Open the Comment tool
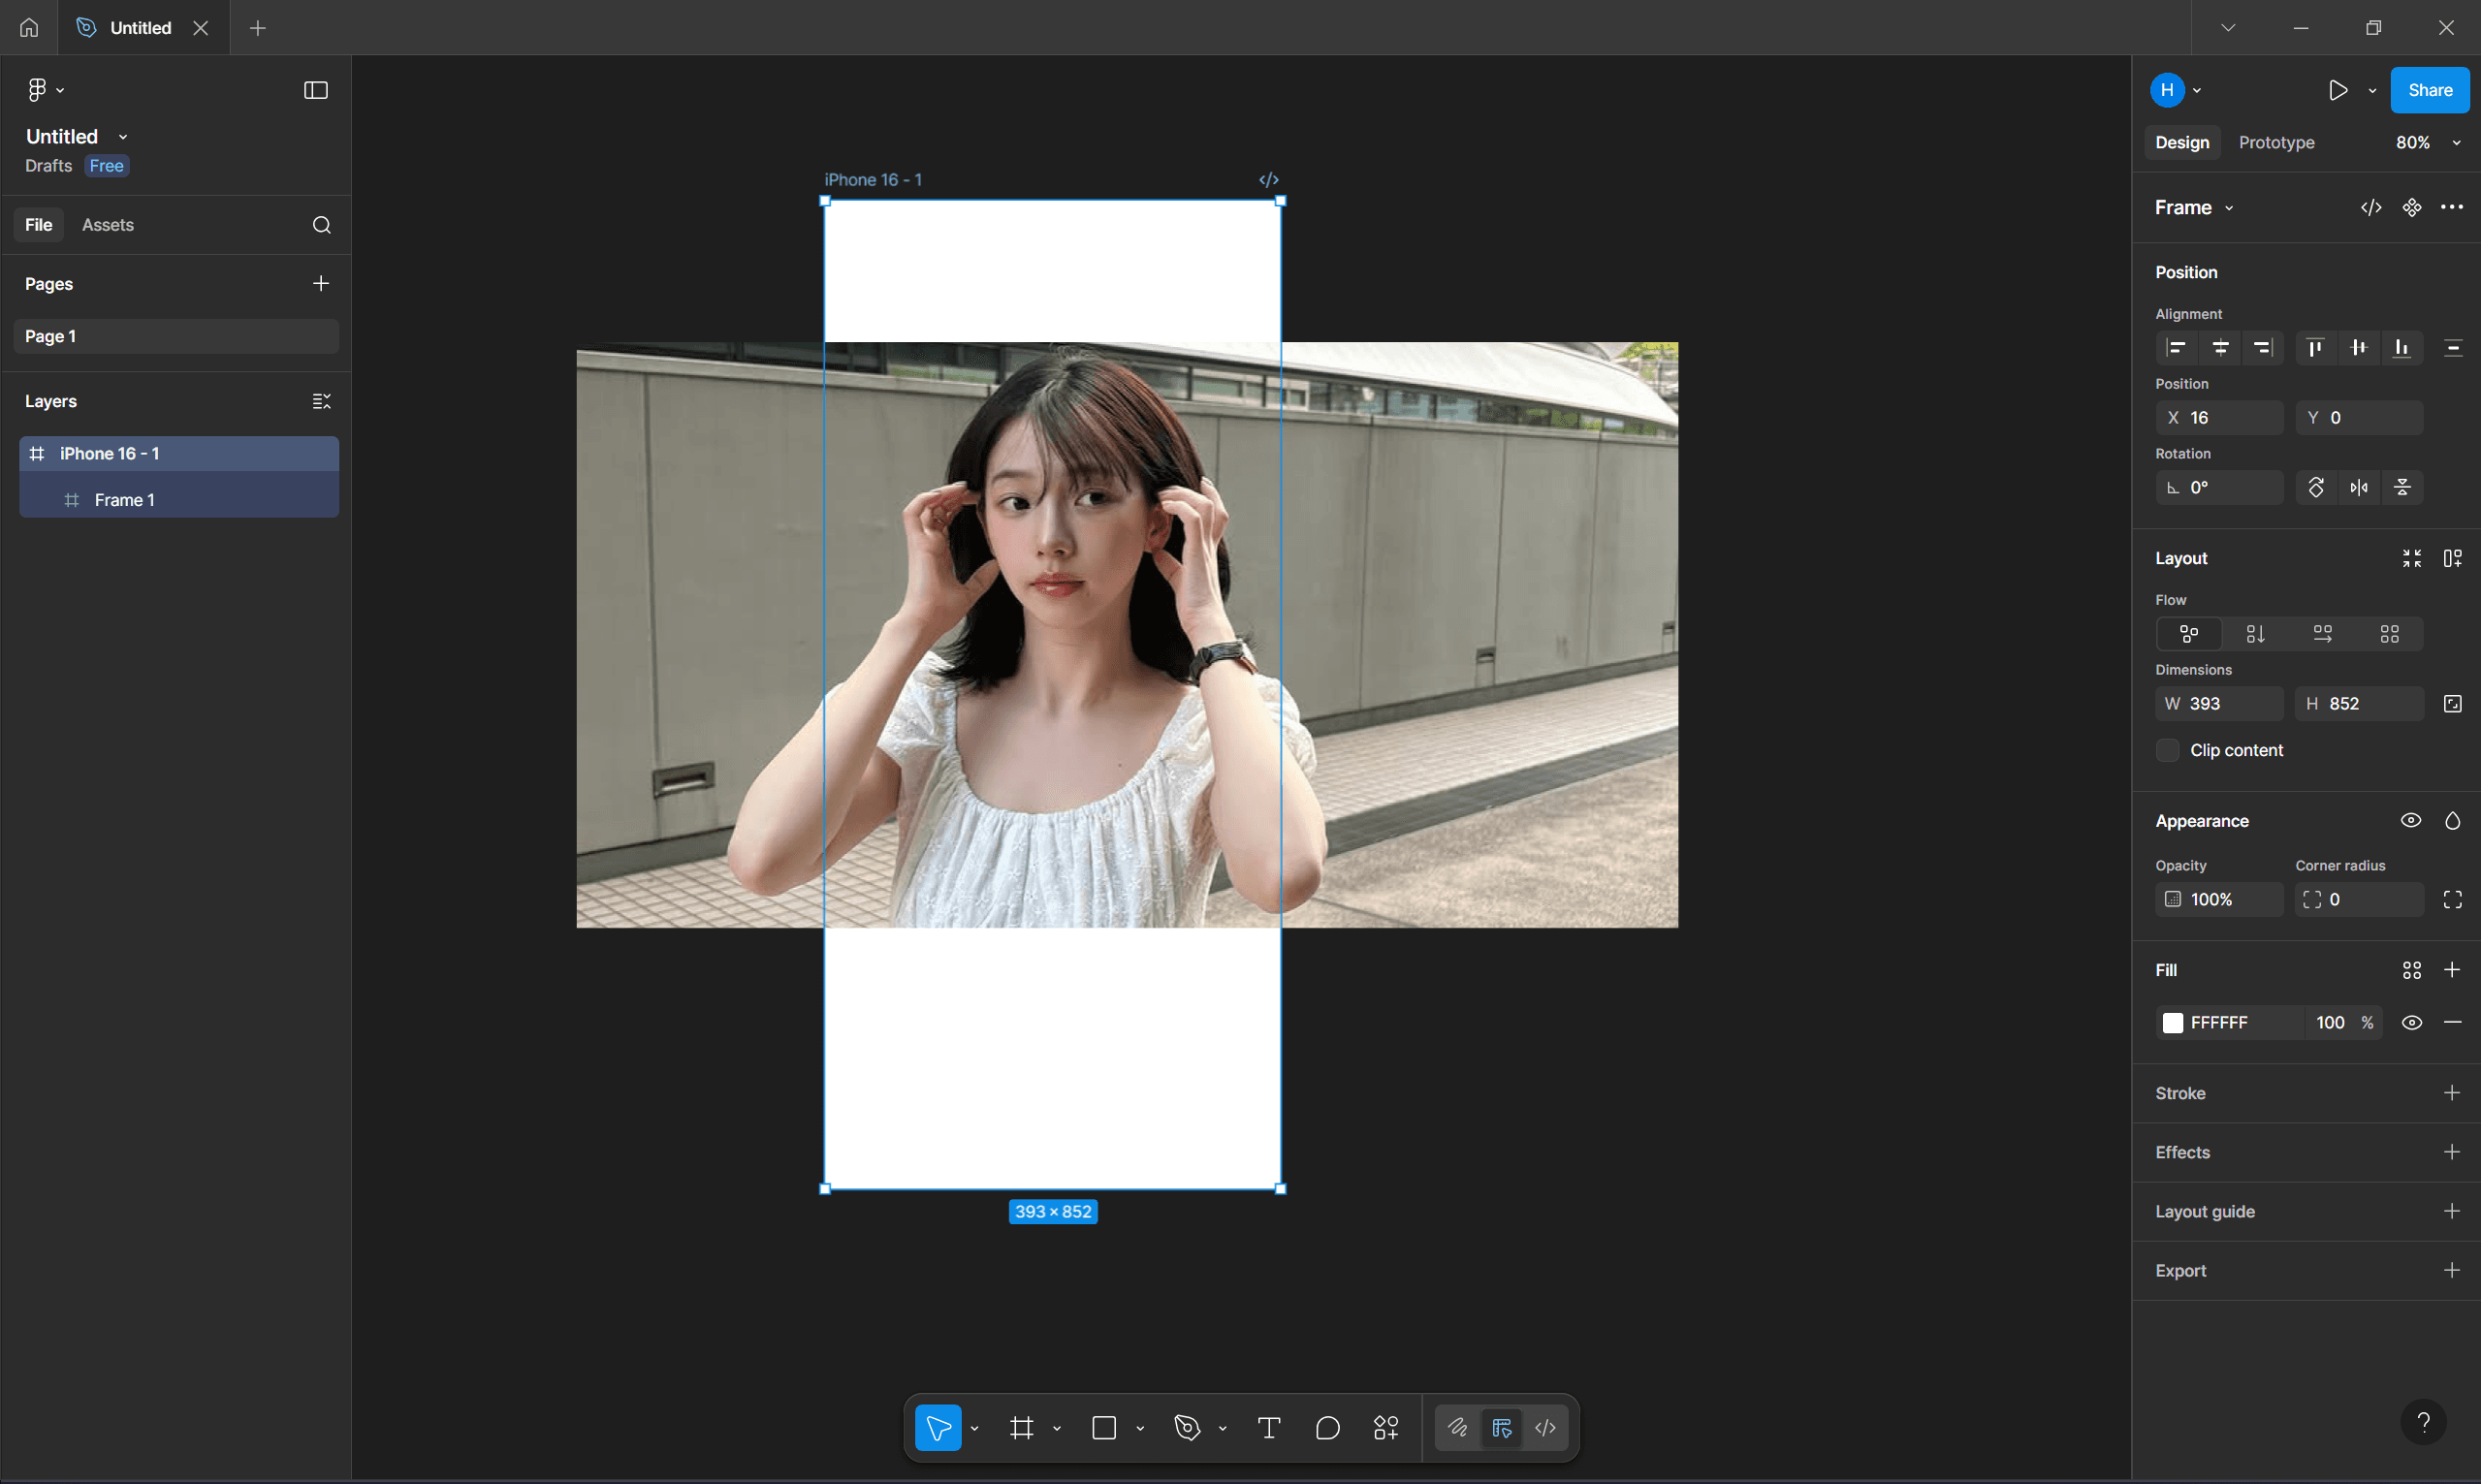This screenshot has height=1484, width=2481. [1327, 1428]
